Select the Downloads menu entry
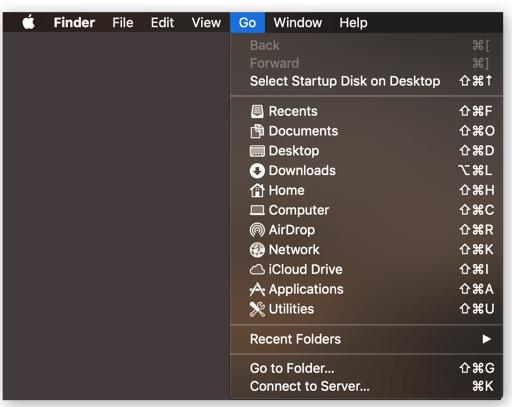This screenshot has width=512, height=407. (x=366, y=171)
